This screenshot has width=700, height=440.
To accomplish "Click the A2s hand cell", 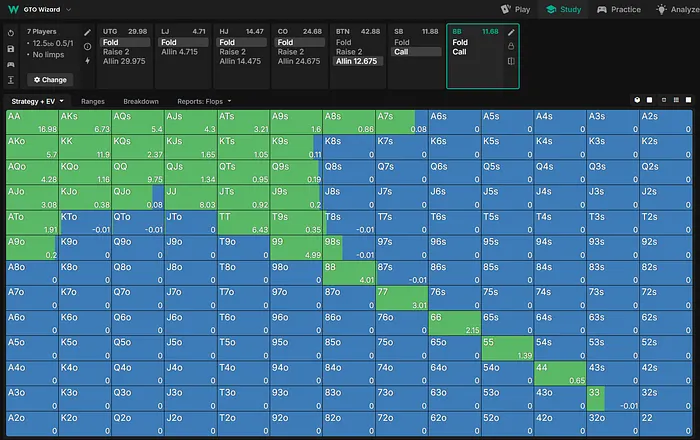I will pos(666,122).
